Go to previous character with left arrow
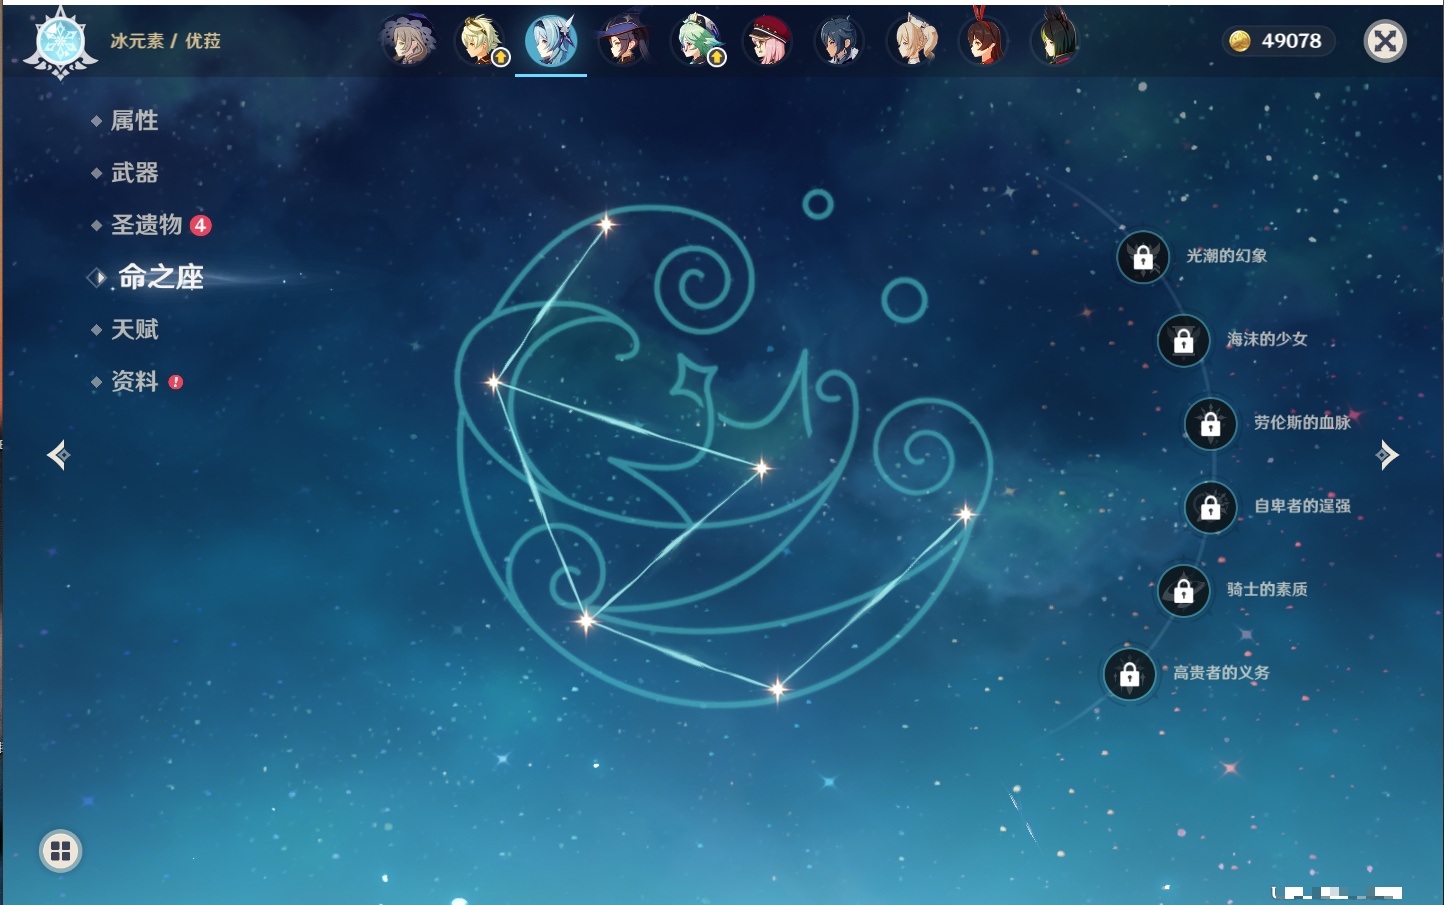The image size is (1444, 905). pyautogui.click(x=58, y=455)
